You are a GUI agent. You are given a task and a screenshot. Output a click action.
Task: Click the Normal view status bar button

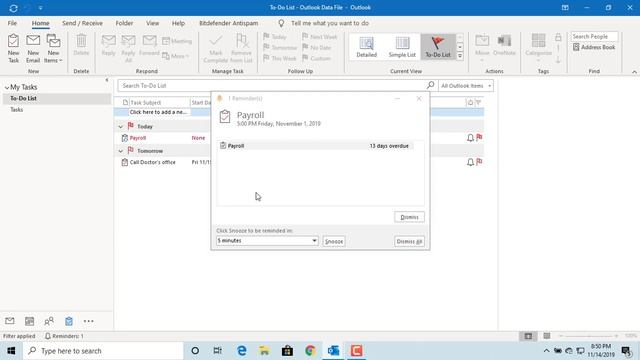528,336
